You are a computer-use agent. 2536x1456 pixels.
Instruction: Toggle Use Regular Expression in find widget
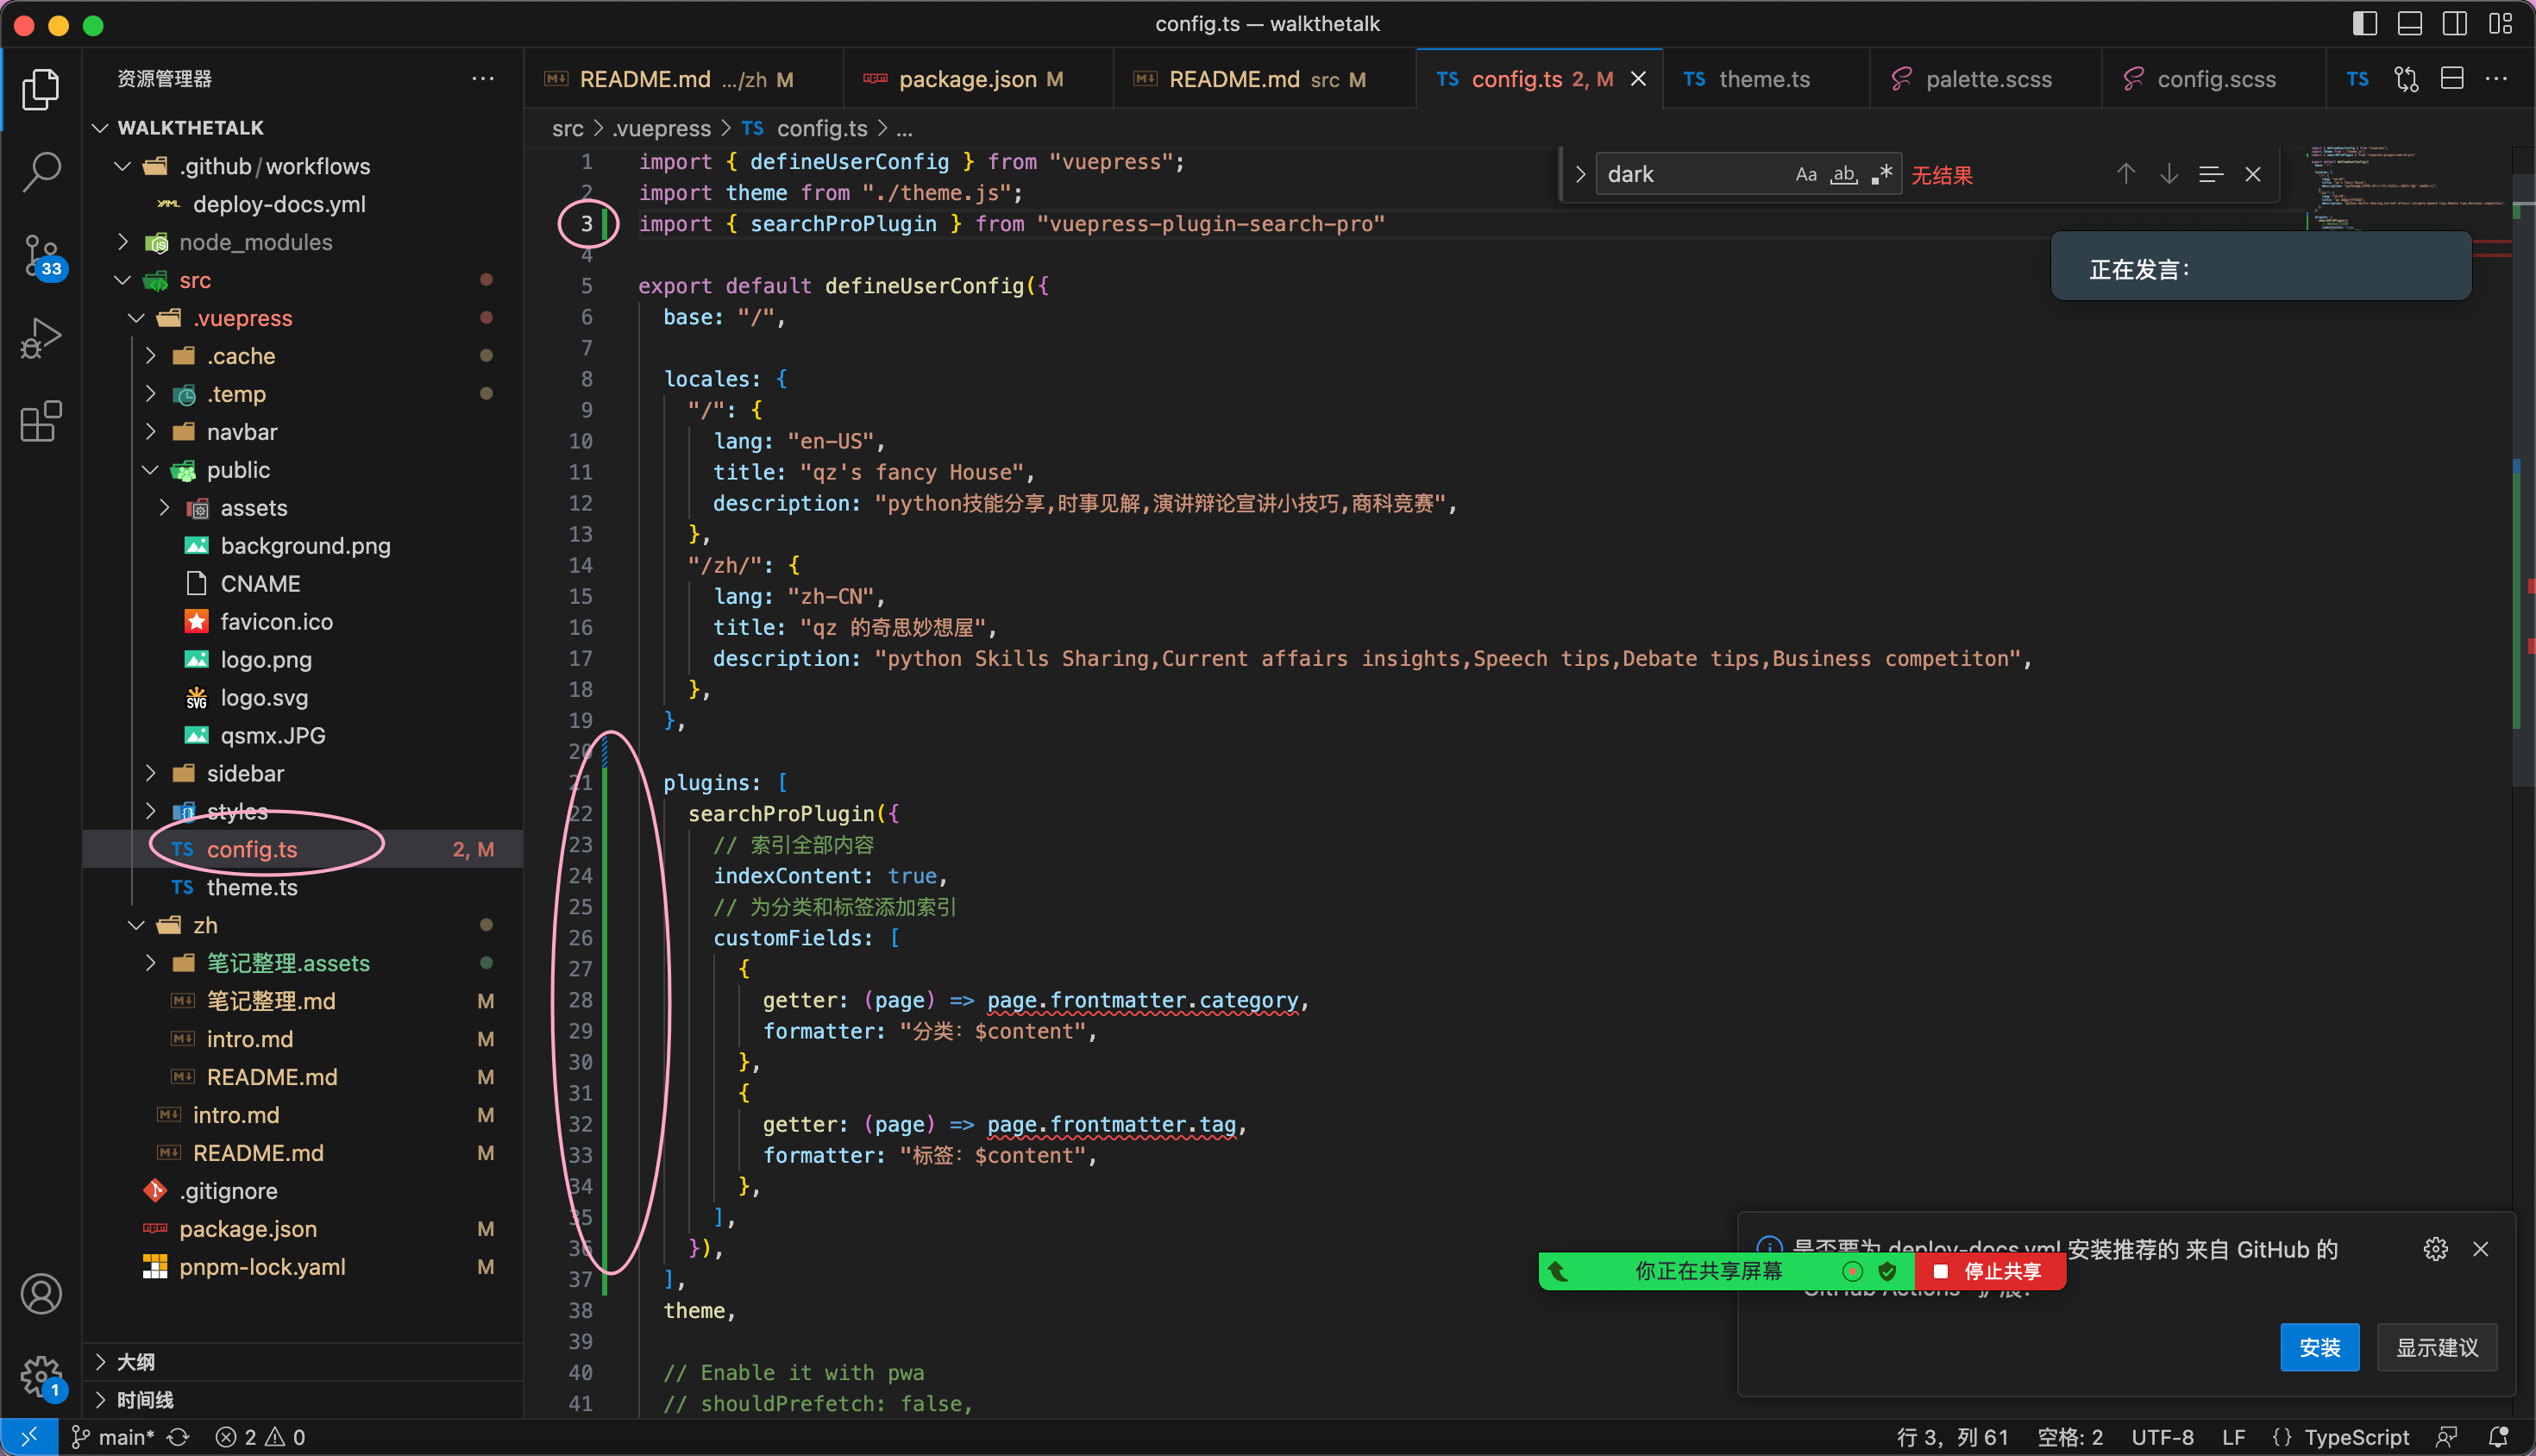coord(1881,174)
